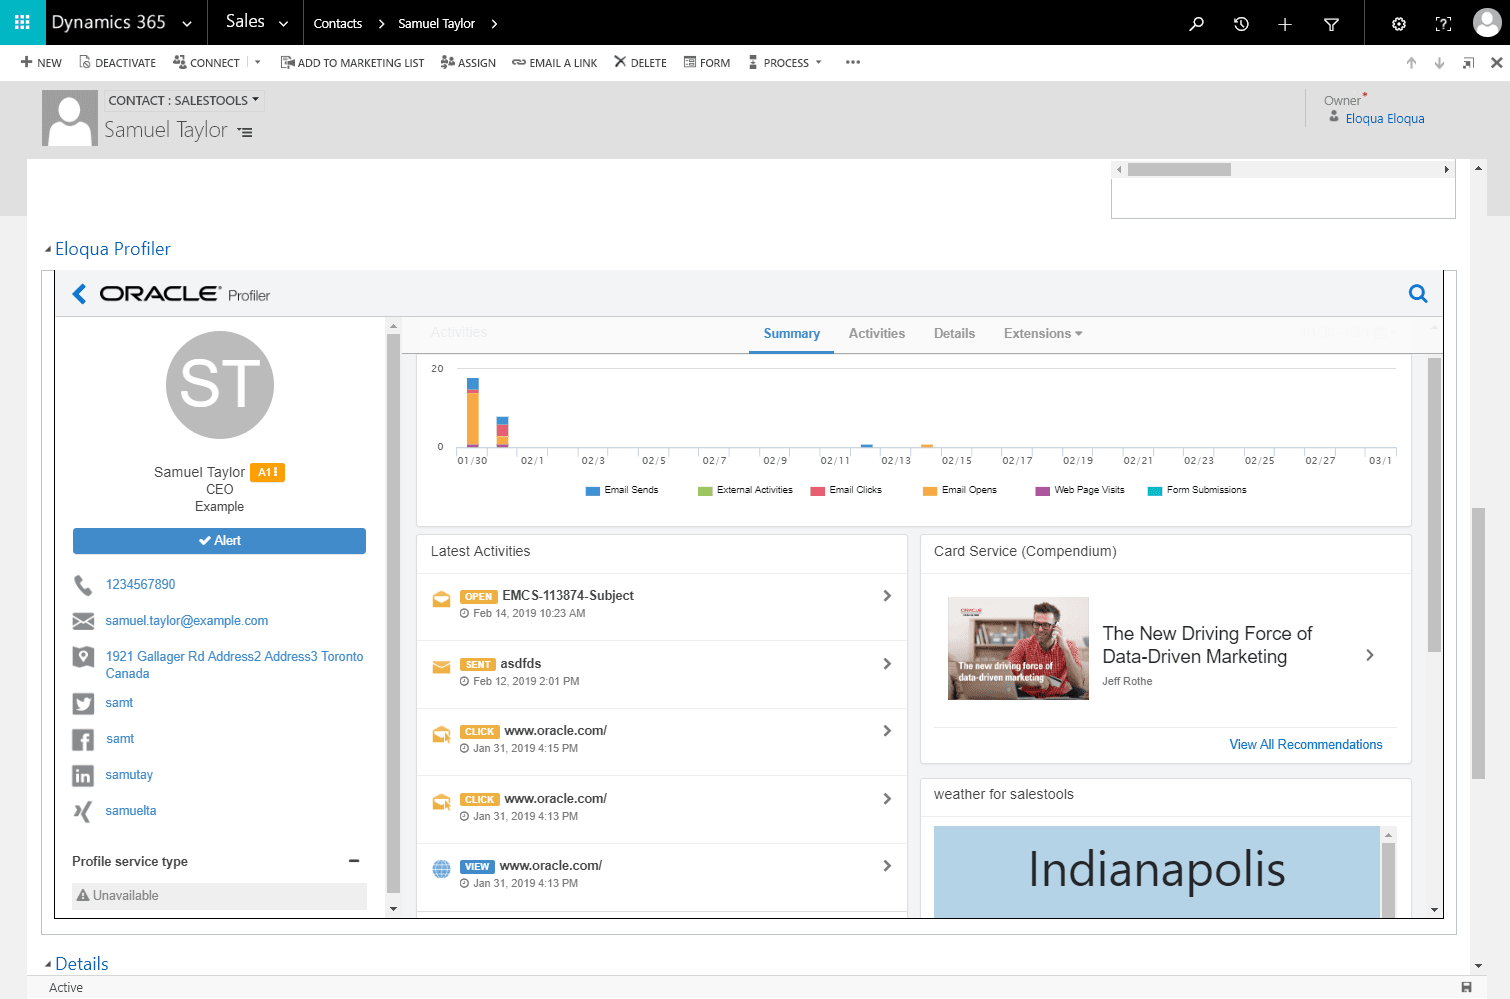Click the LinkedIn icon beside samutay
Viewport: 1510px width, 999px height.
point(83,776)
